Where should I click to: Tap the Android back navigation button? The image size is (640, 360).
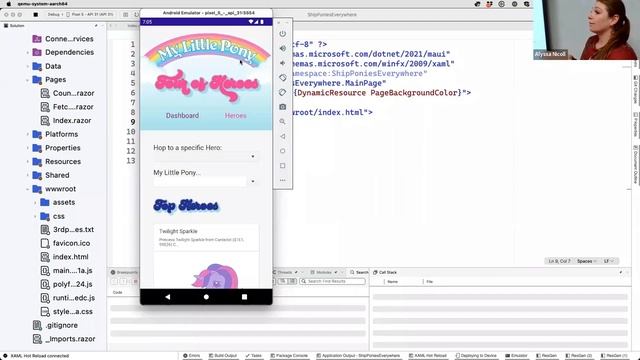(168, 297)
